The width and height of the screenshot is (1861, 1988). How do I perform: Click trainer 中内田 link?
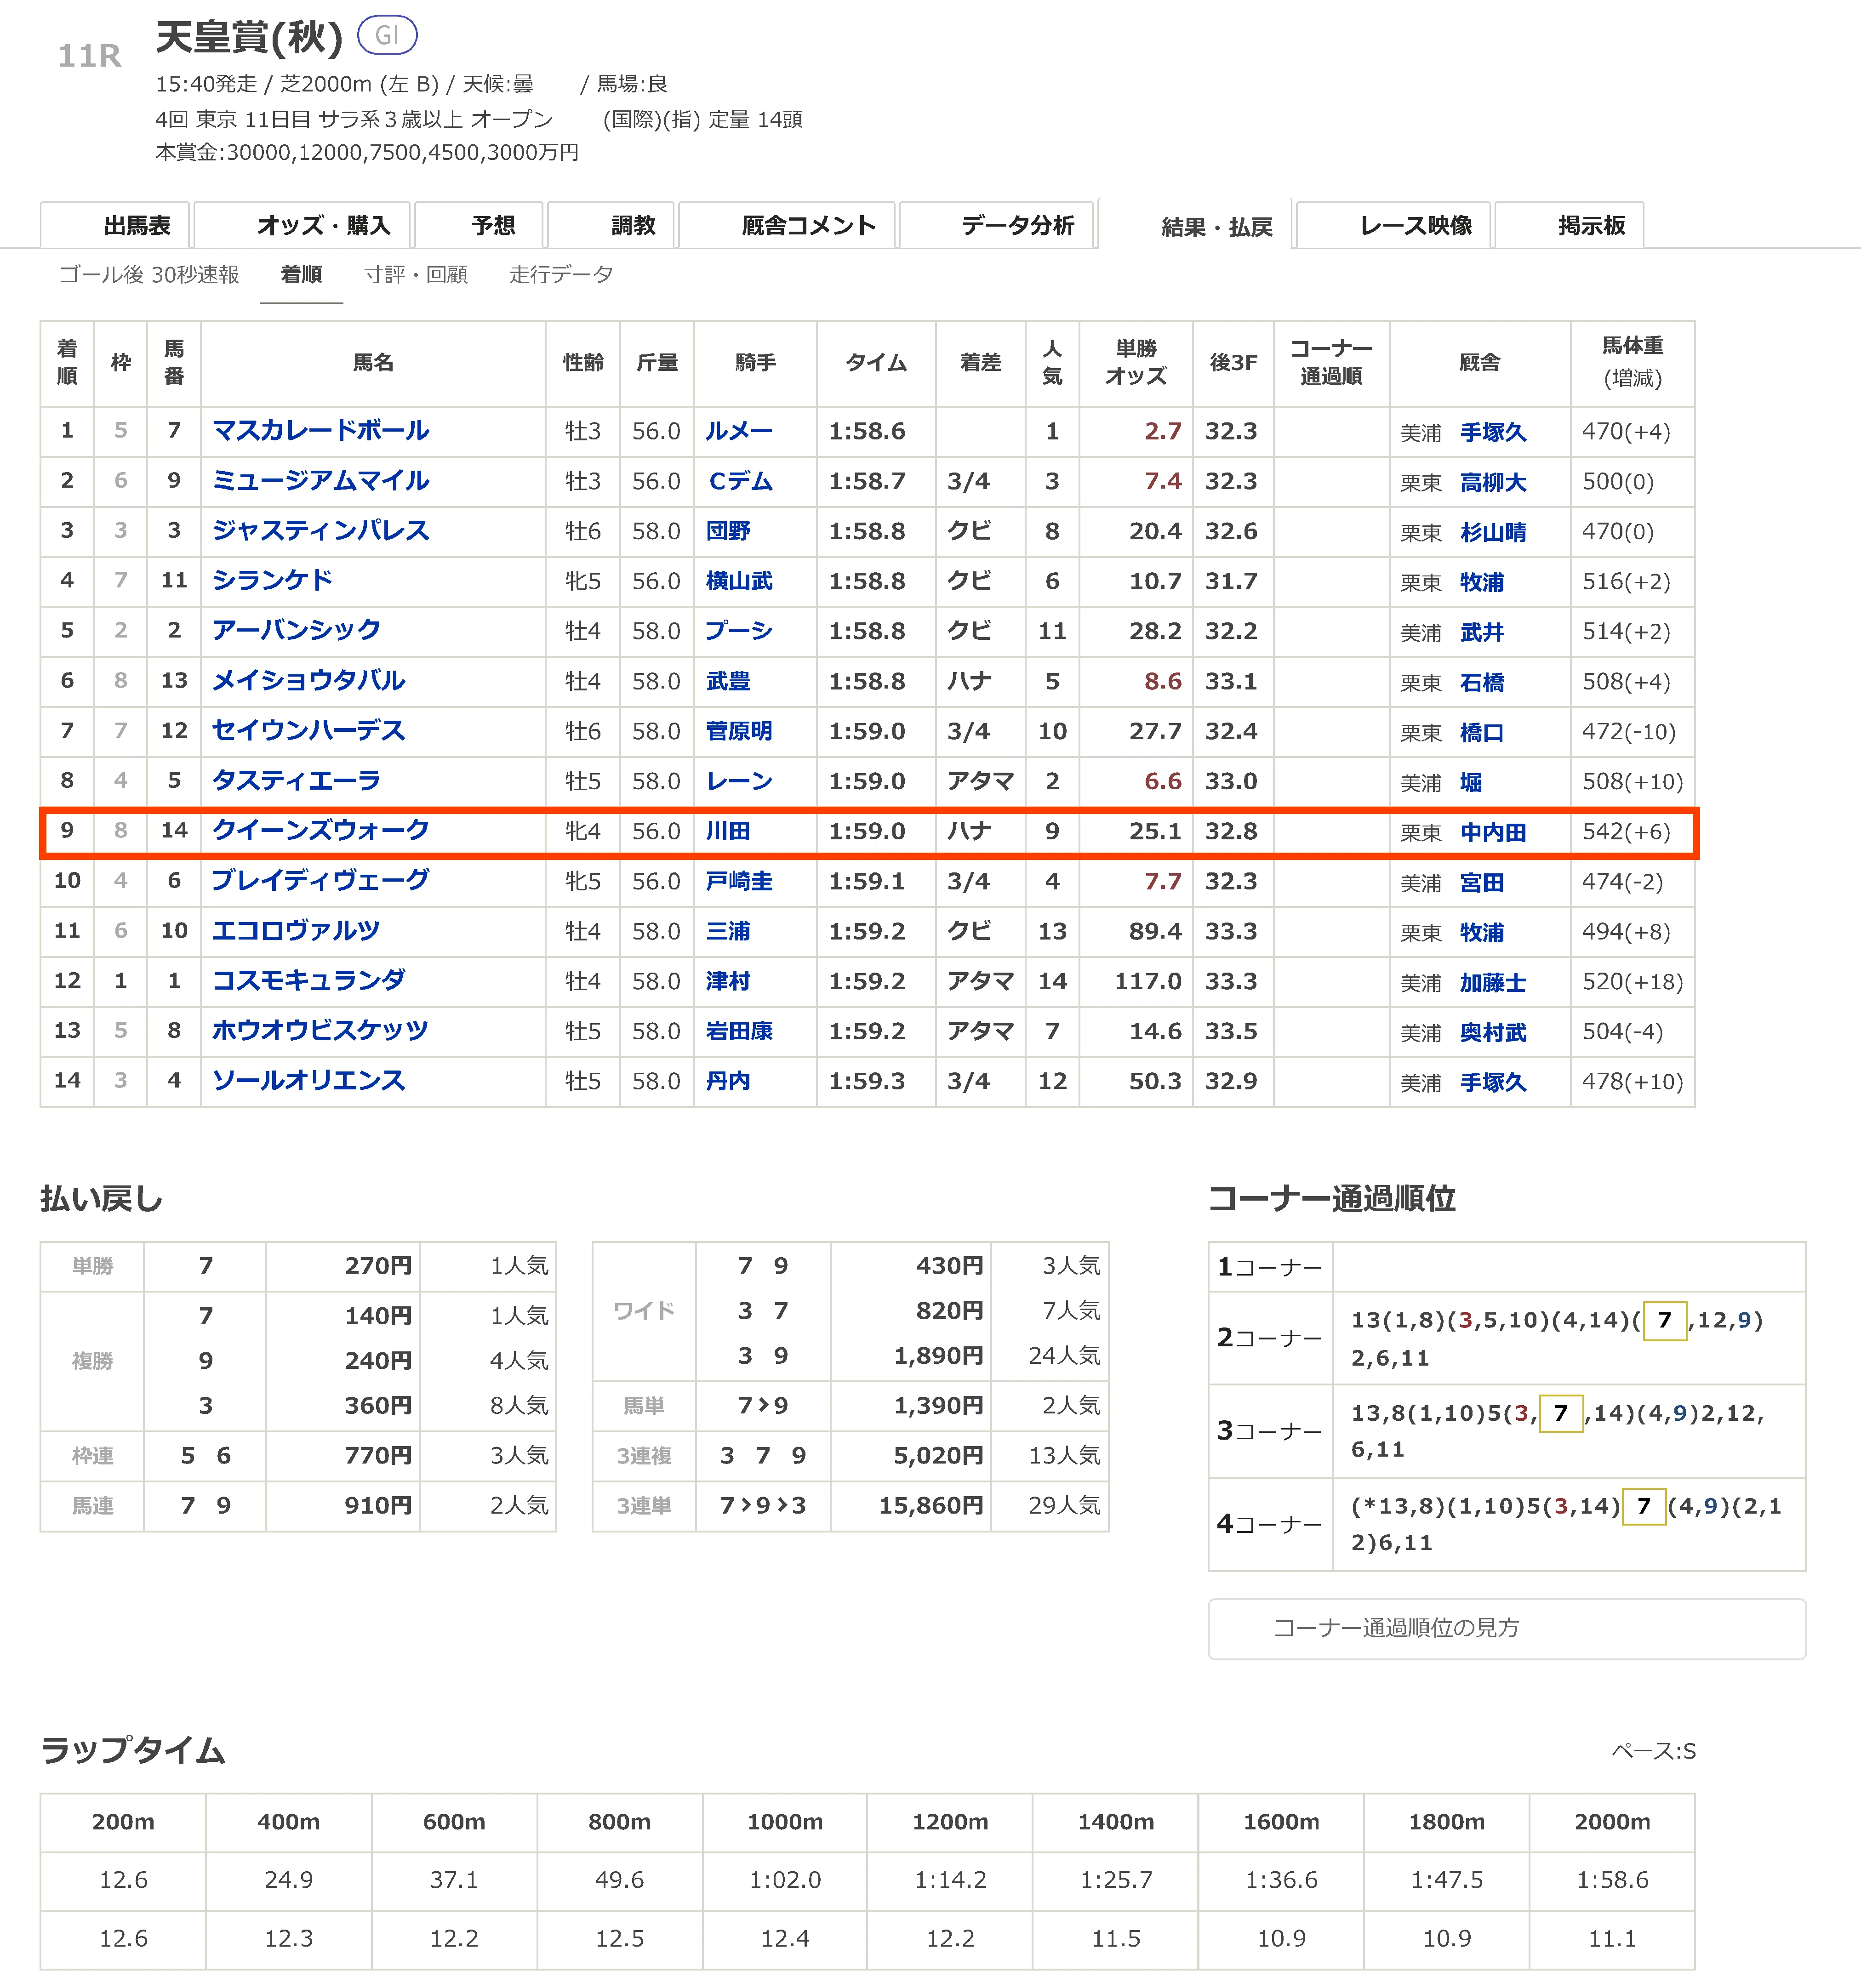click(x=1493, y=833)
